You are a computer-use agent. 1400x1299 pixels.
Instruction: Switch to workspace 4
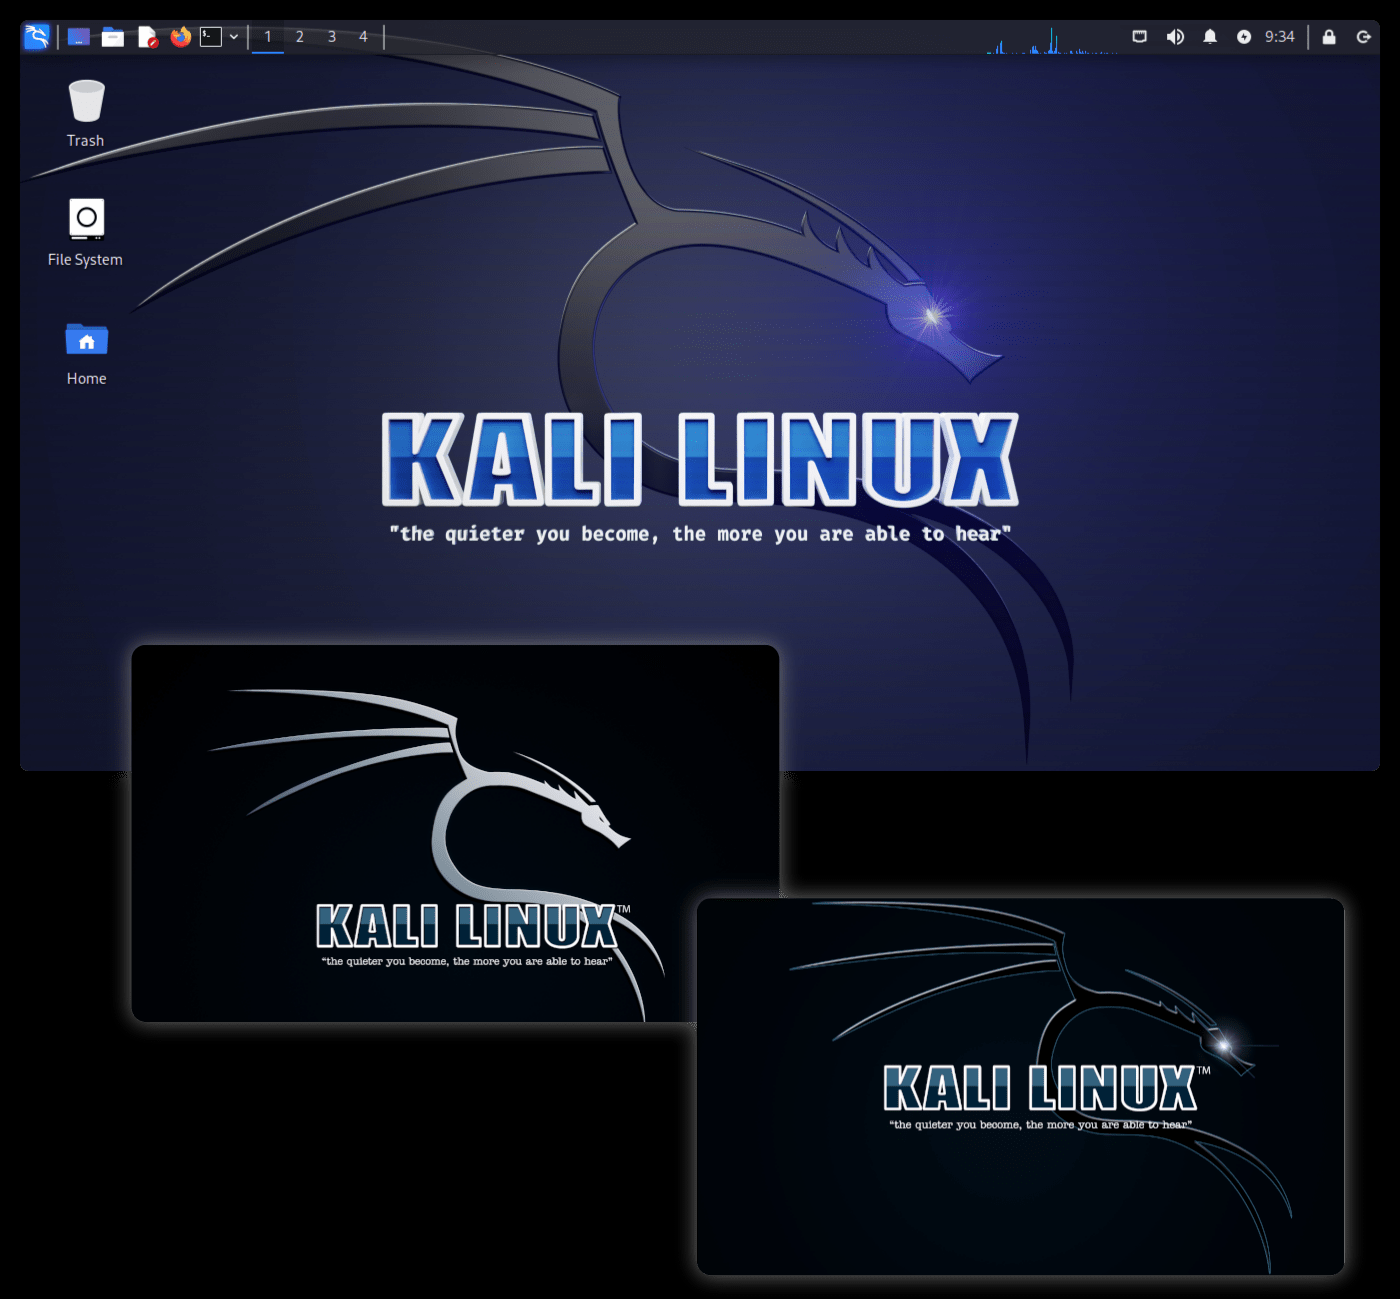(363, 36)
